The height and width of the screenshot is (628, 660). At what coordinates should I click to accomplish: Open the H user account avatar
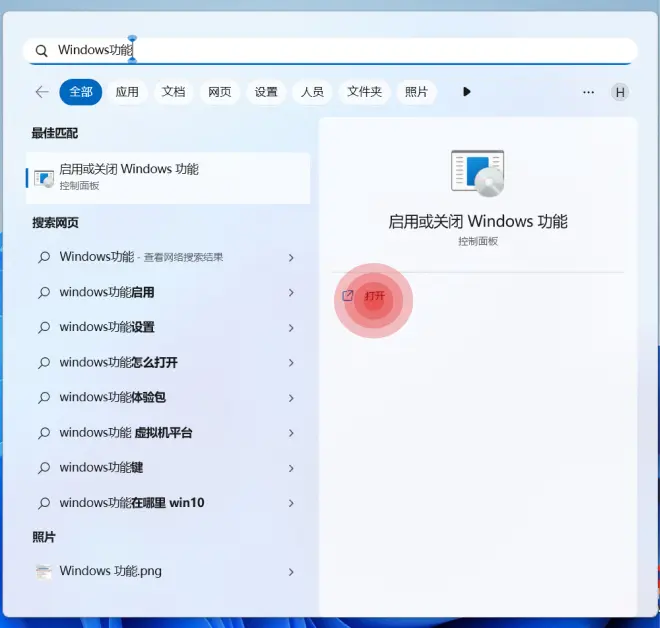pyautogui.click(x=620, y=92)
